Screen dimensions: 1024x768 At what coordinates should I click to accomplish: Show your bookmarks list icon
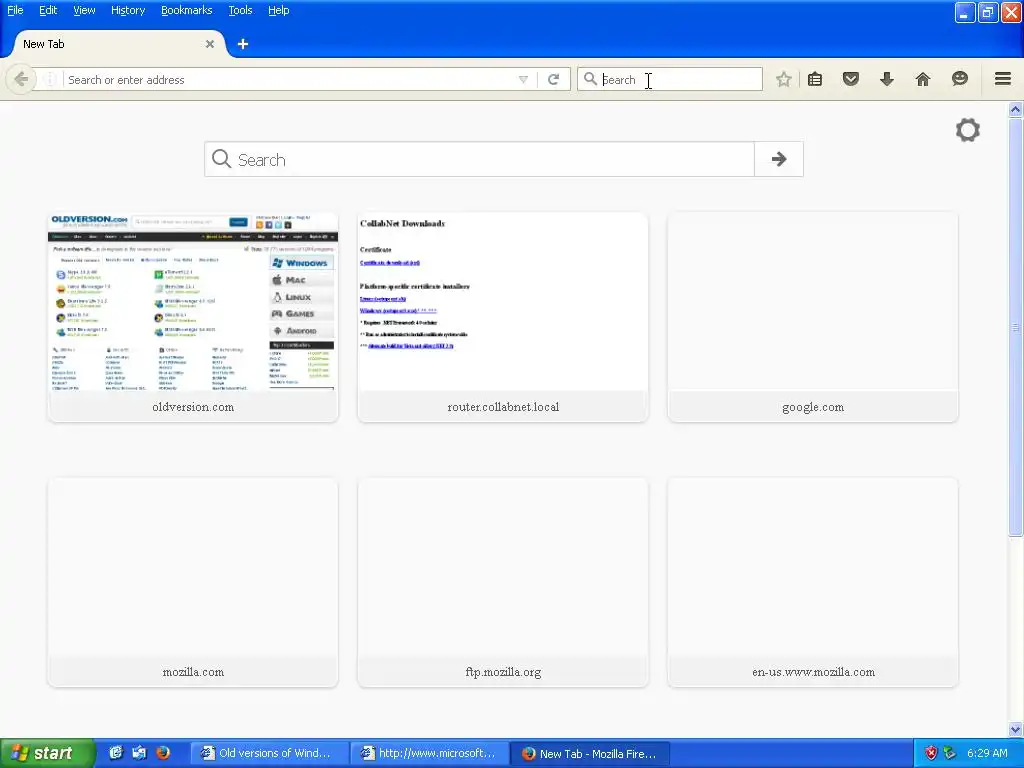[x=814, y=80]
